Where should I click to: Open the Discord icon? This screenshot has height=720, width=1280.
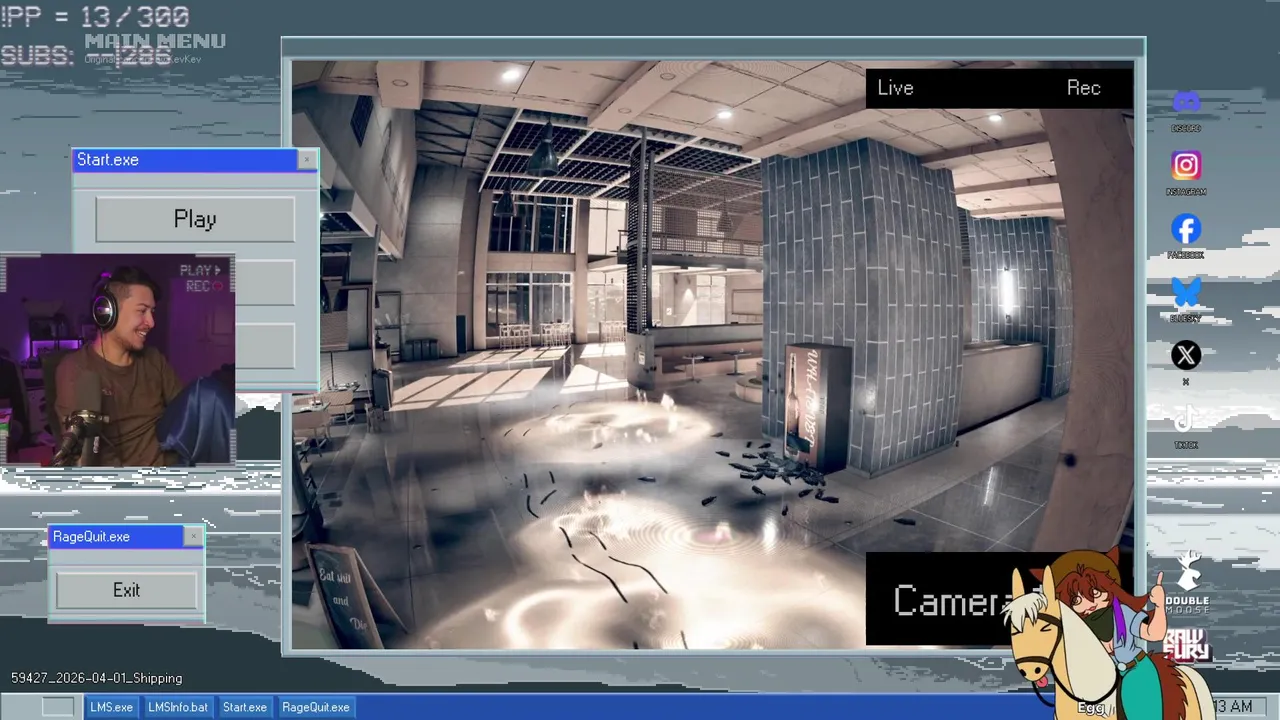[x=1186, y=103]
